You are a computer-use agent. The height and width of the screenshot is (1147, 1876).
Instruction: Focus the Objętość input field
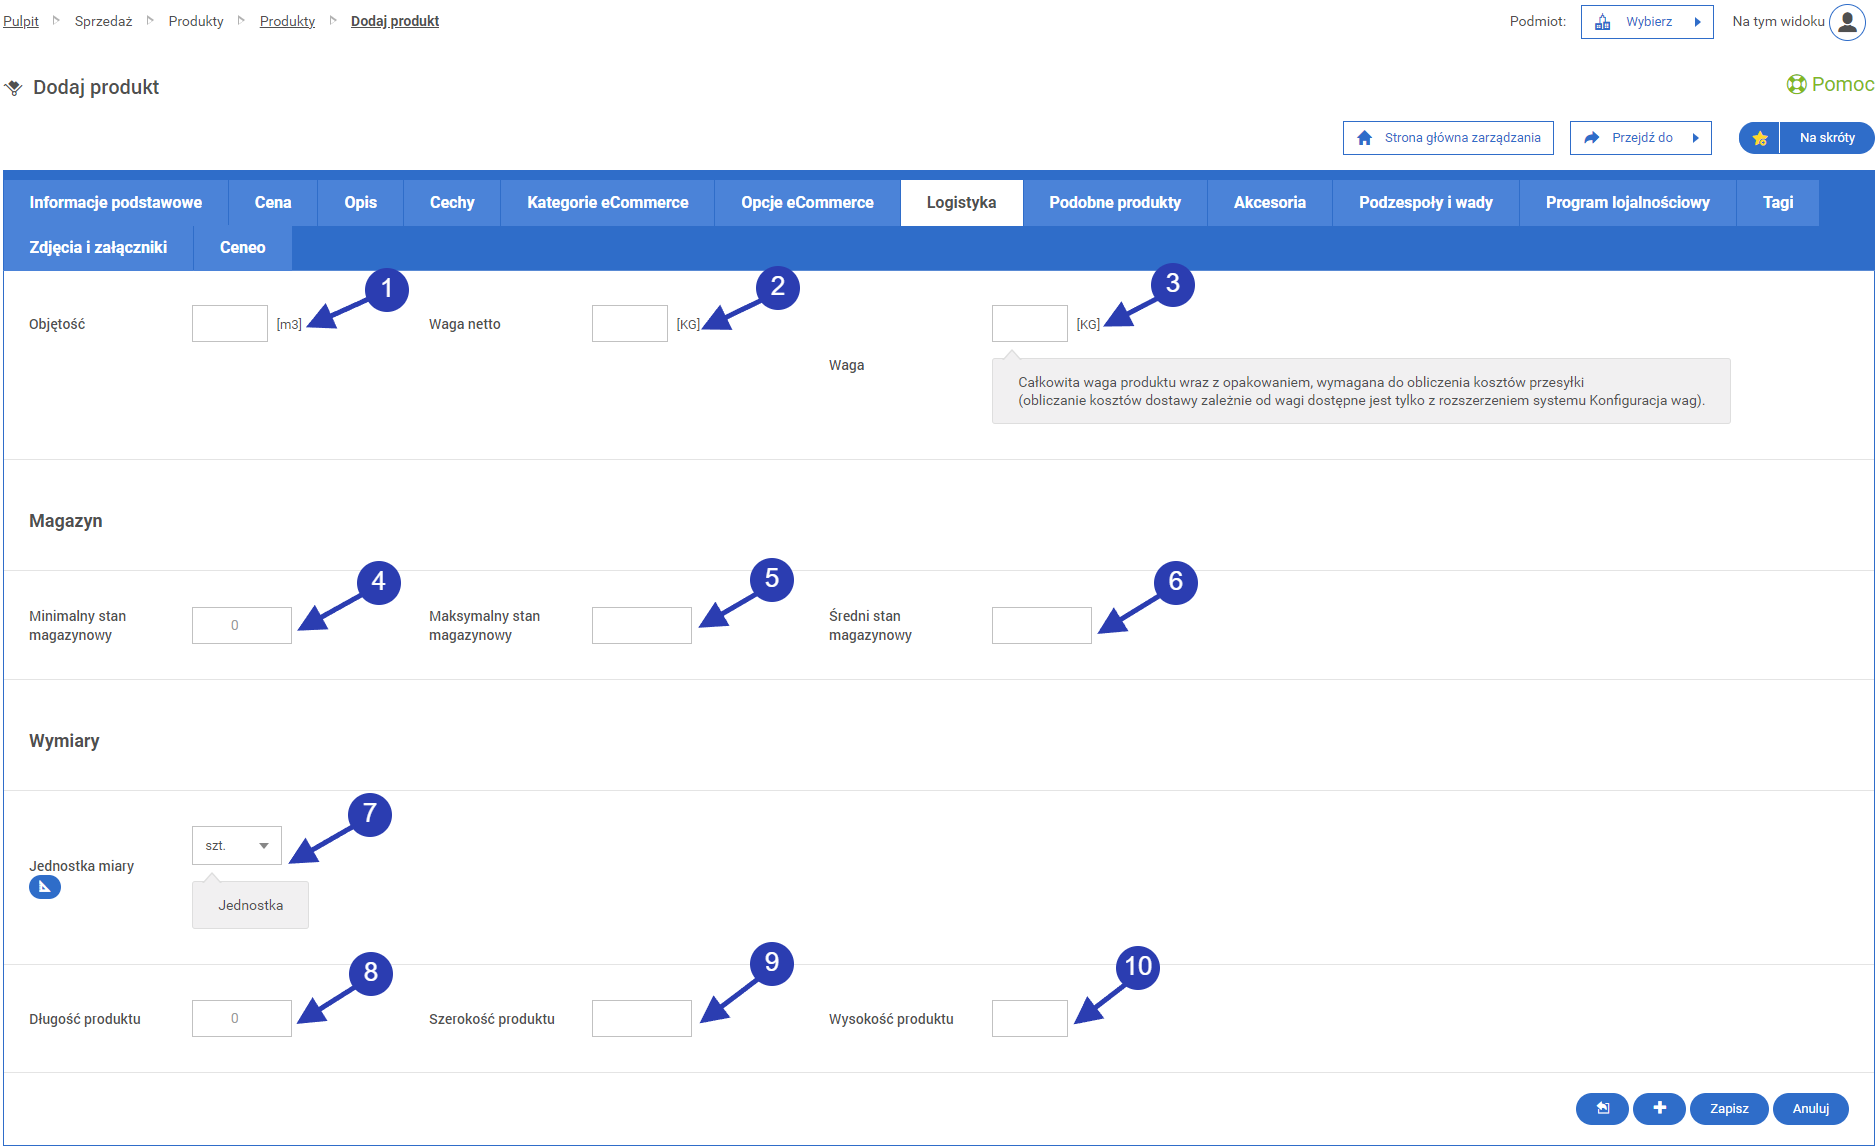[230, 324]
